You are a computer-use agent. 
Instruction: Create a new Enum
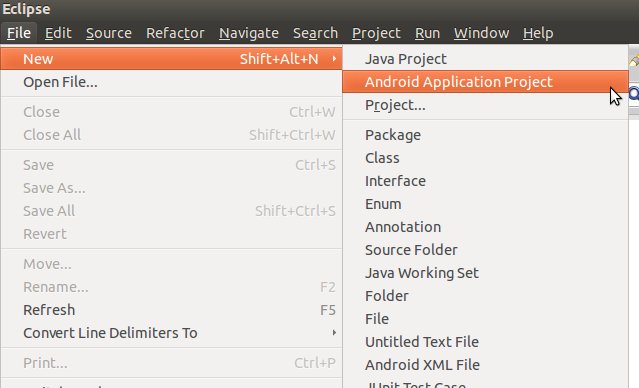(485, 204)
